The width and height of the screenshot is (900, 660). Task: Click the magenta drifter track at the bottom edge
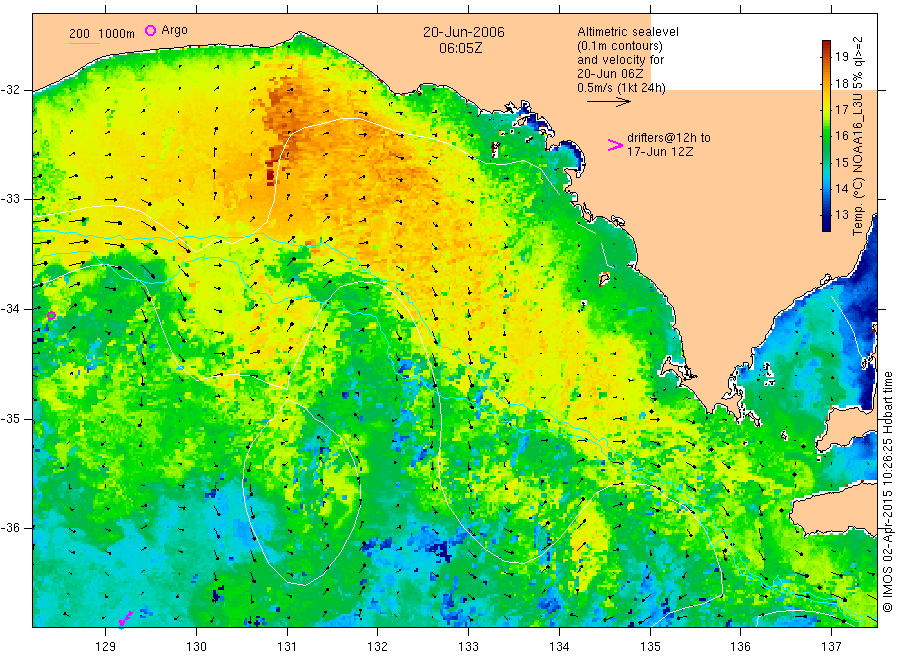click(125, 619)
